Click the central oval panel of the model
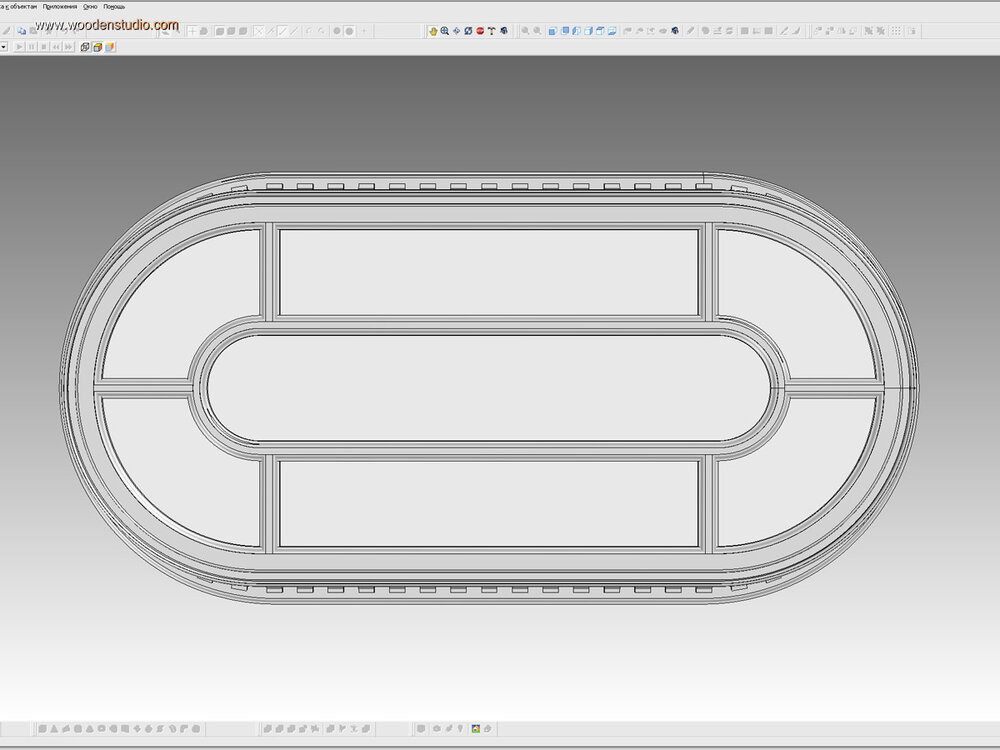Screen dimensions: 1000x750 [487, 386]
